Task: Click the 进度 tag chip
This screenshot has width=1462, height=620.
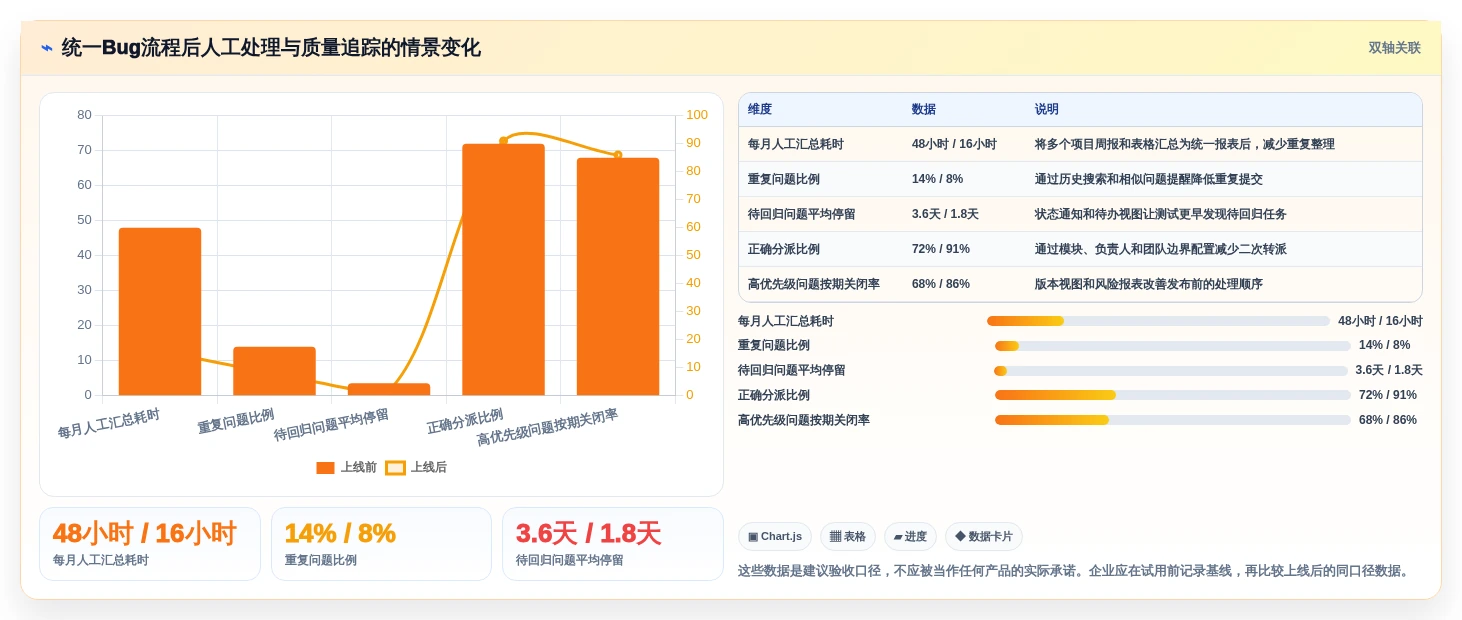Action: coord(910,536)
